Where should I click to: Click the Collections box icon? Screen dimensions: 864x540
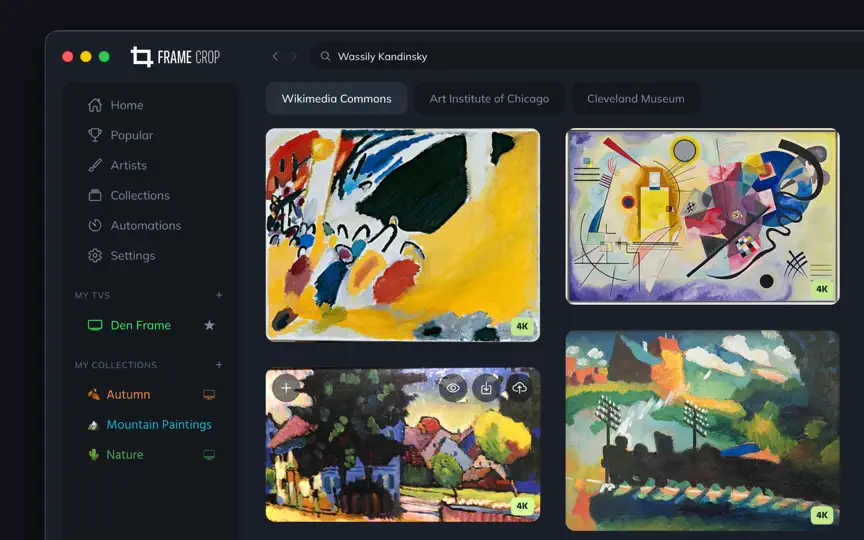[95, 195]
